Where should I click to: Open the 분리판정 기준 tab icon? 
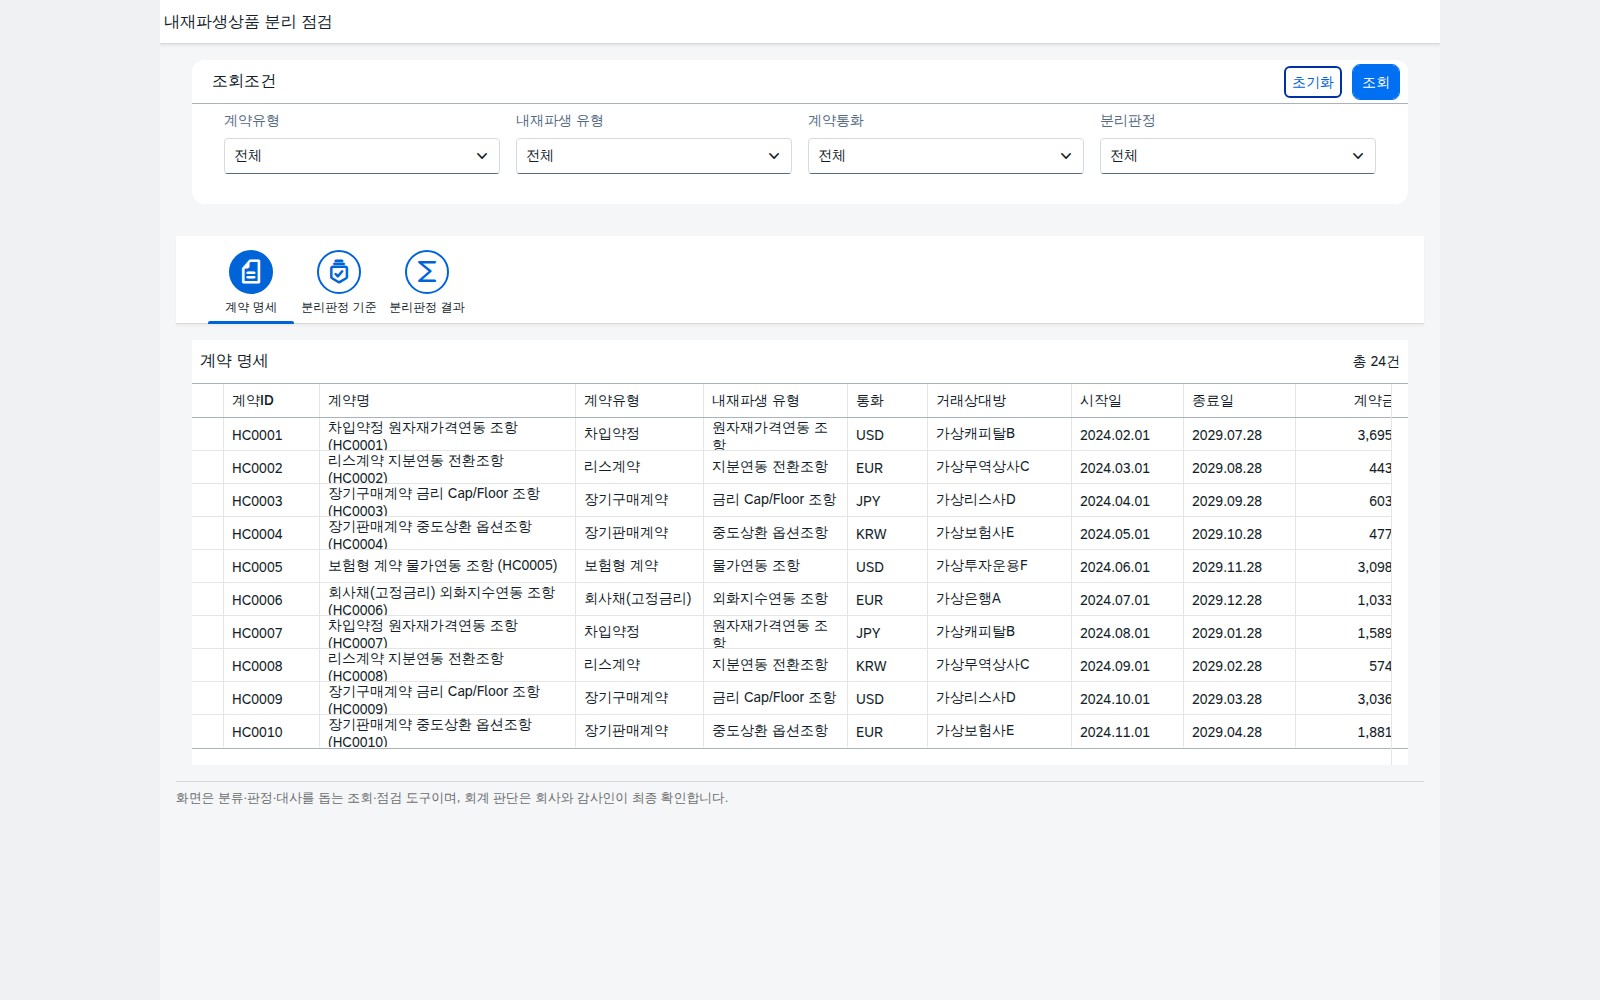pos(339,272)
